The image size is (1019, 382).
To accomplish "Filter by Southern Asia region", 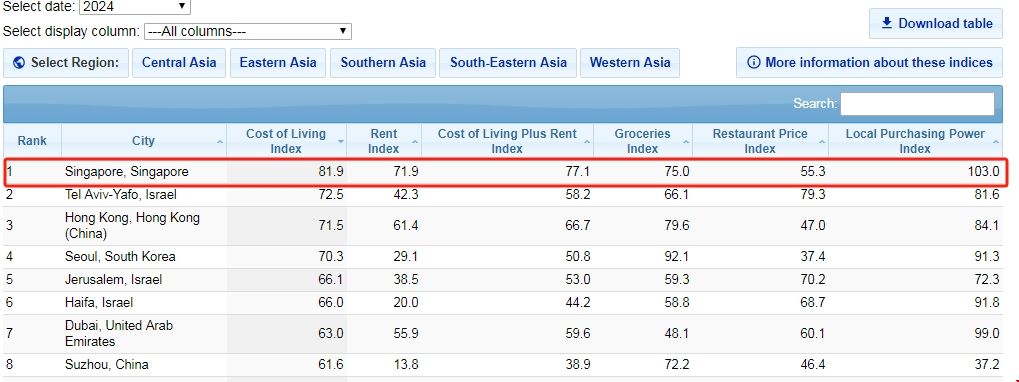I will pyautogui.click(x=383, y=63).
